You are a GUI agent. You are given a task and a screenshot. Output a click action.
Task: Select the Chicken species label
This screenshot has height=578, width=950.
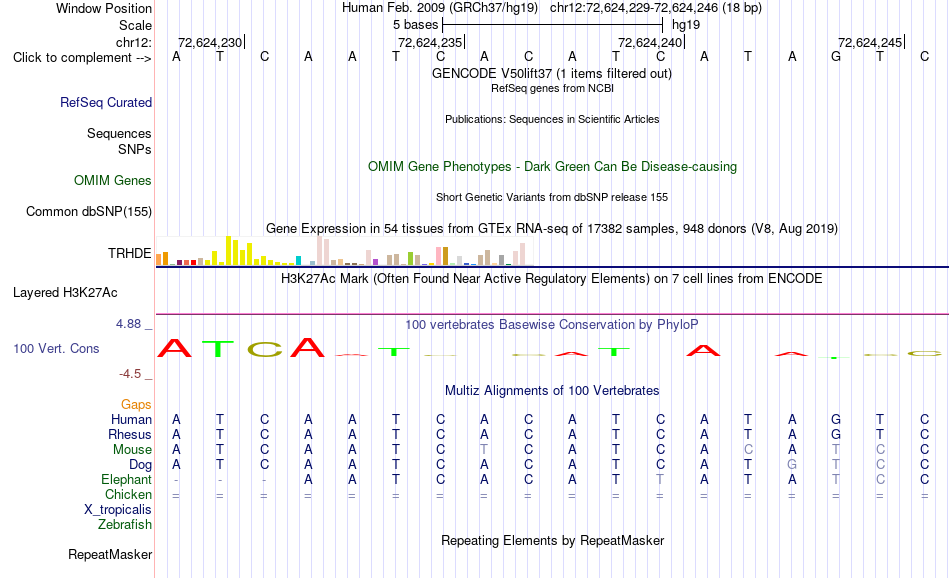[x=128, y=494]
